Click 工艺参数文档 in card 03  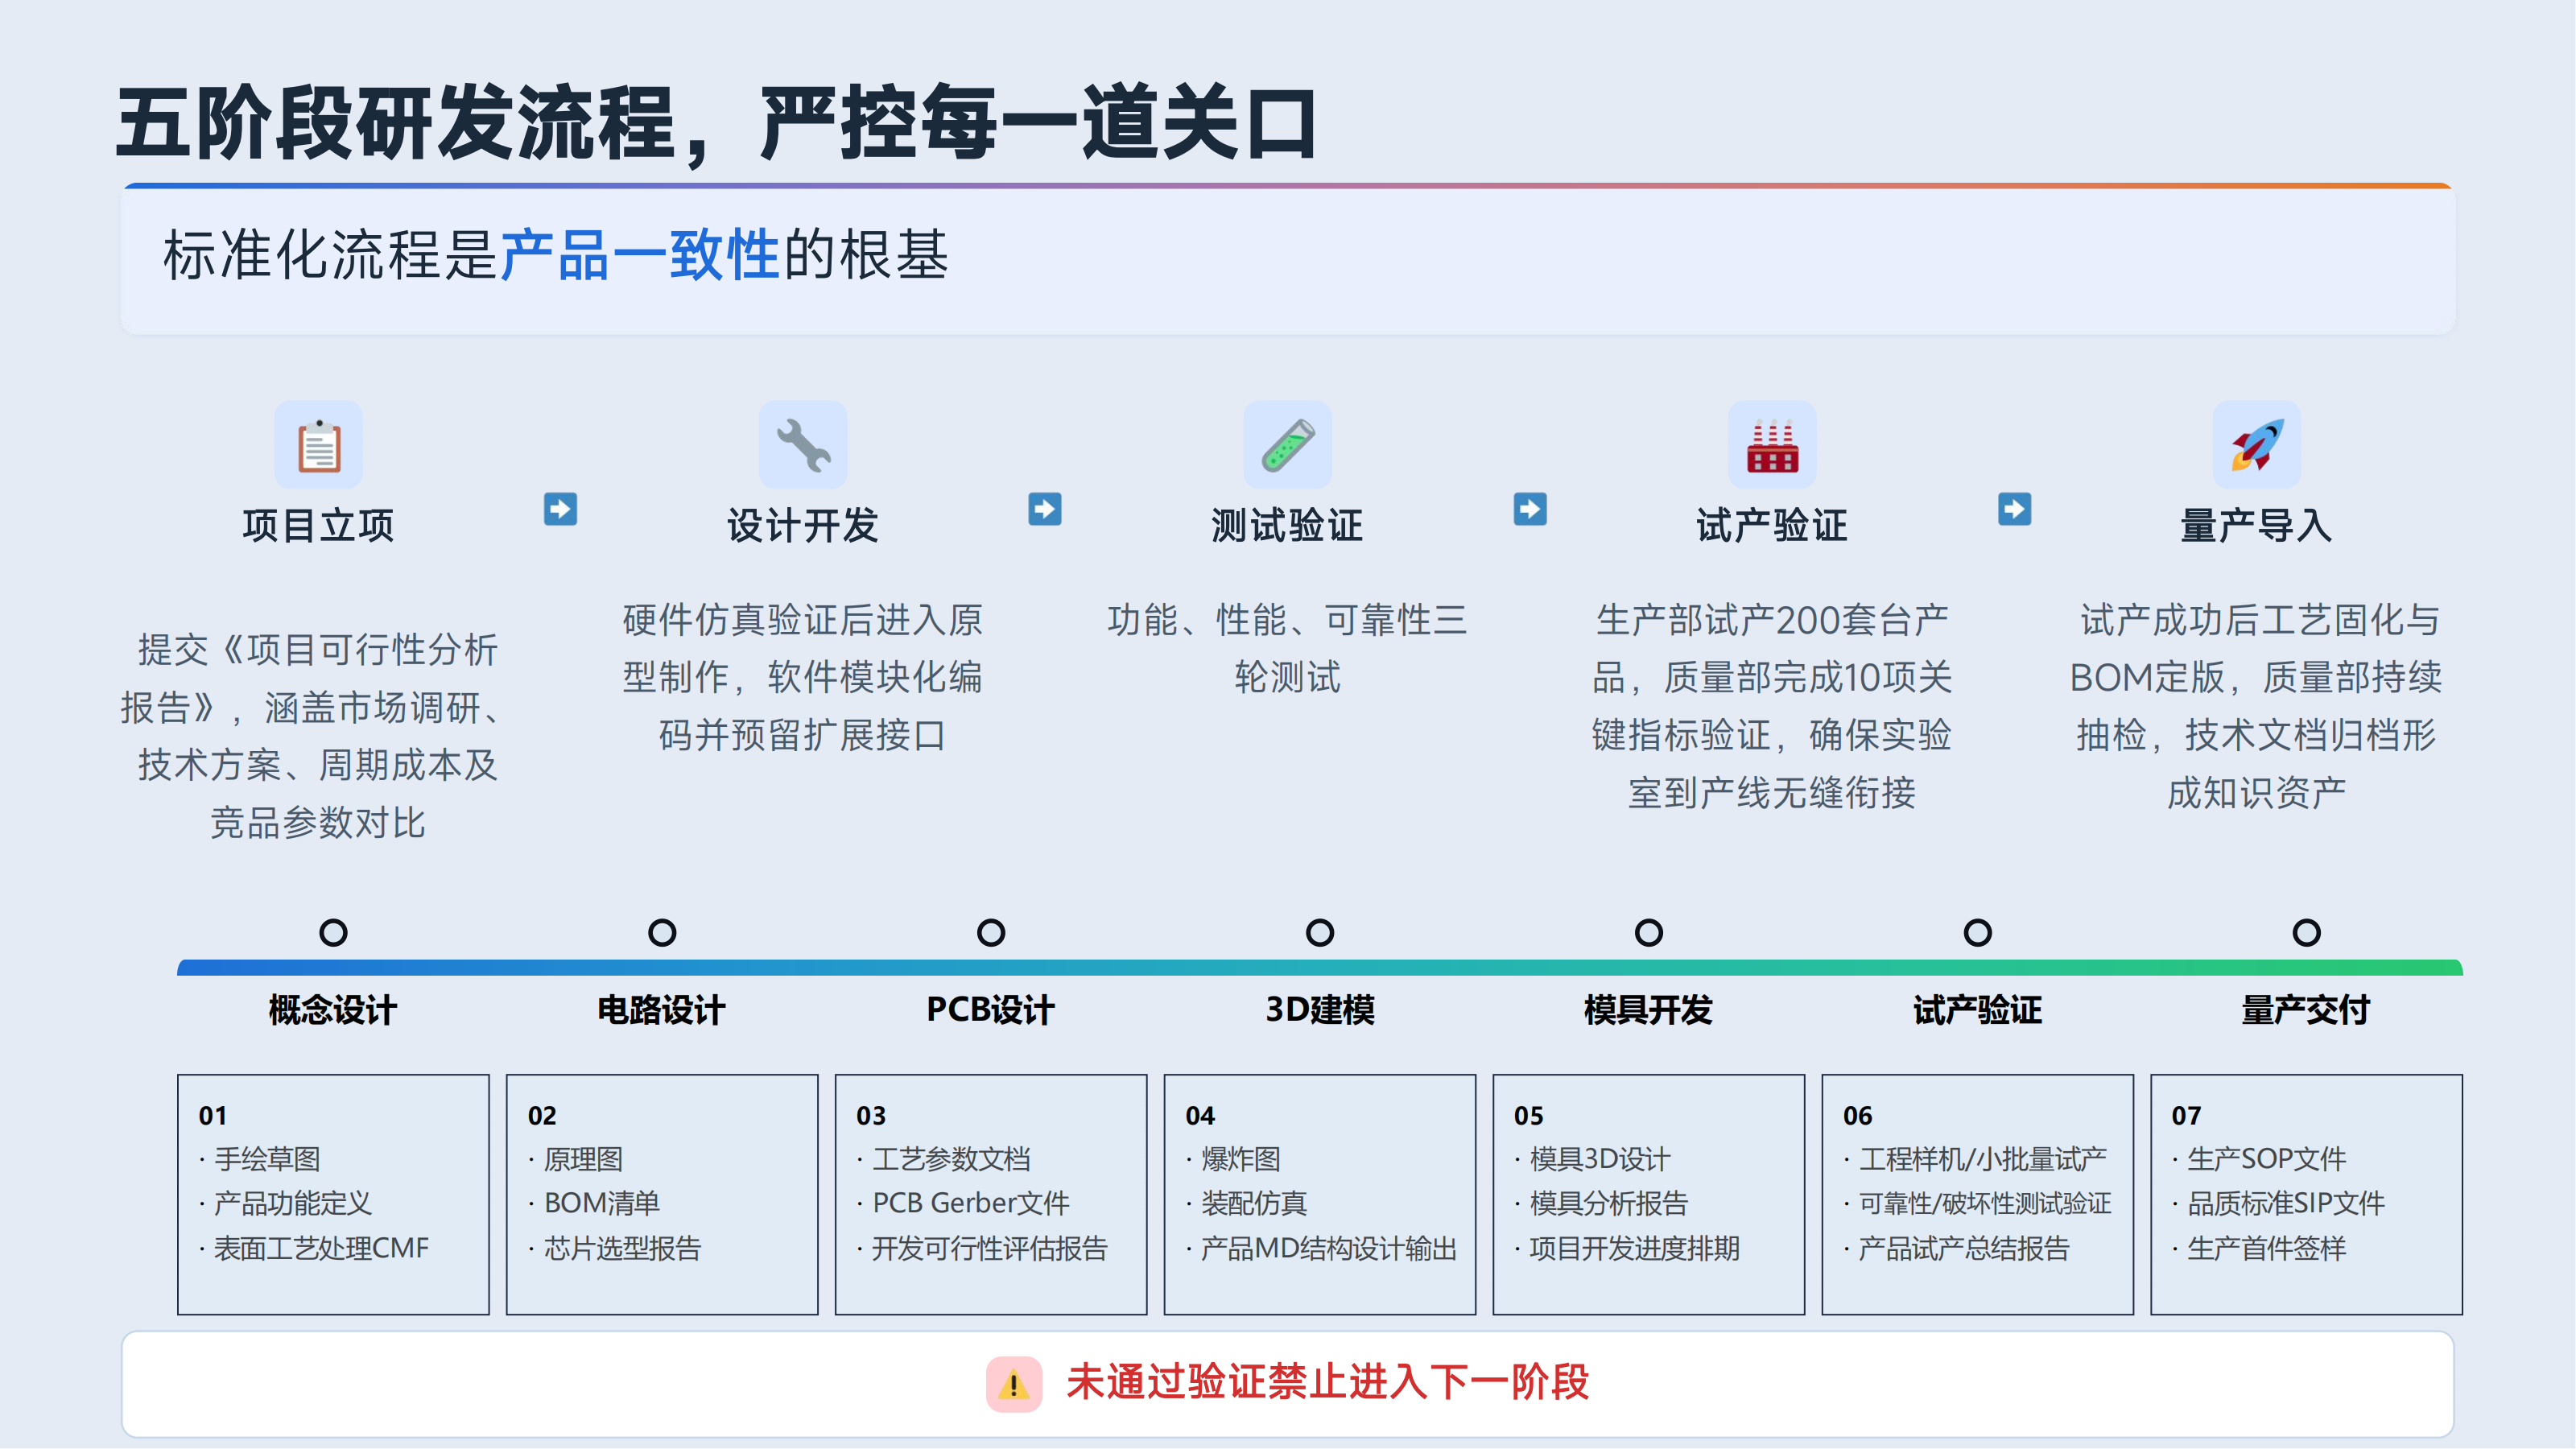(x=951, y=1159)
